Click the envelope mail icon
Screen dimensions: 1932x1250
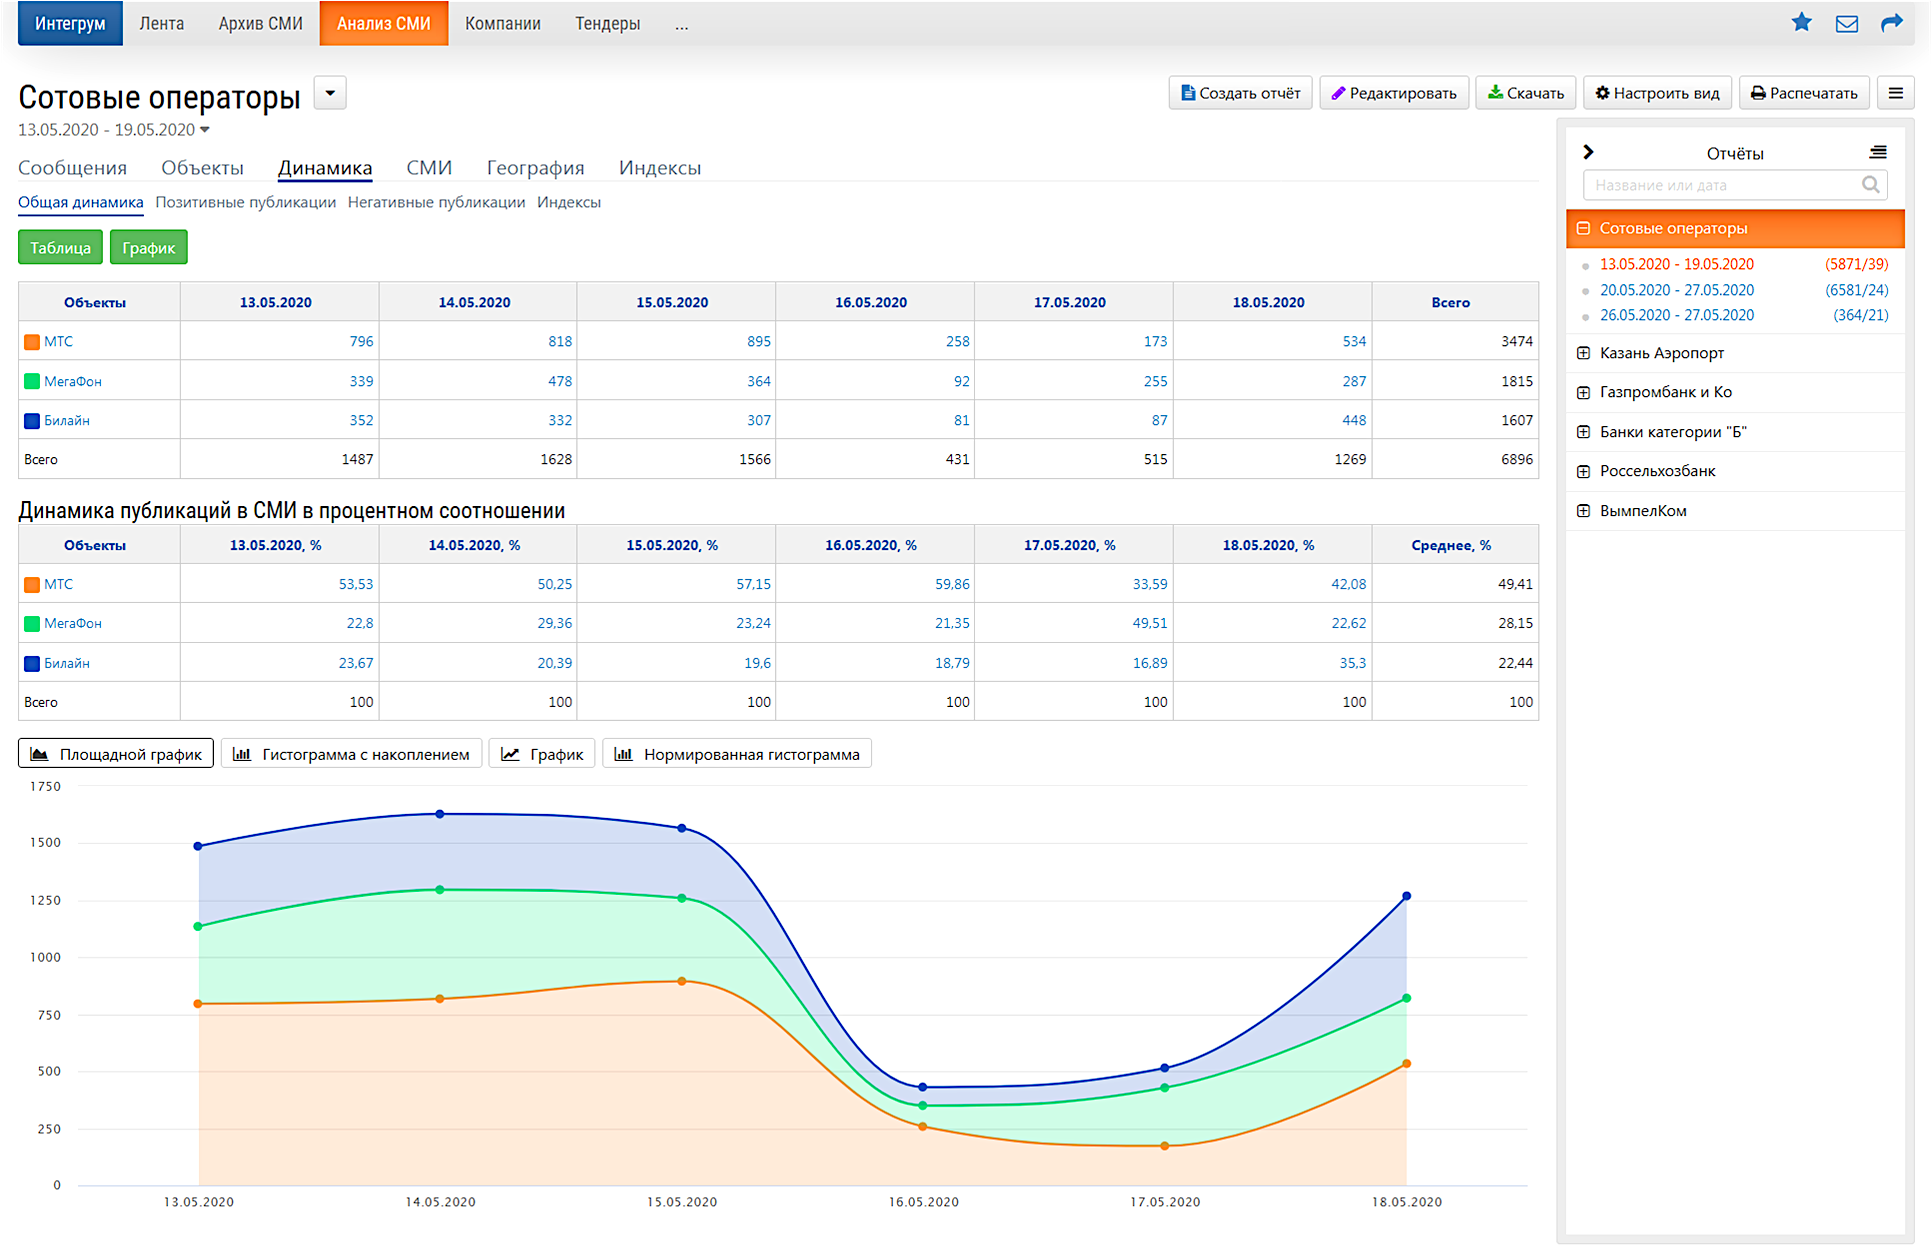[1846, 23]
